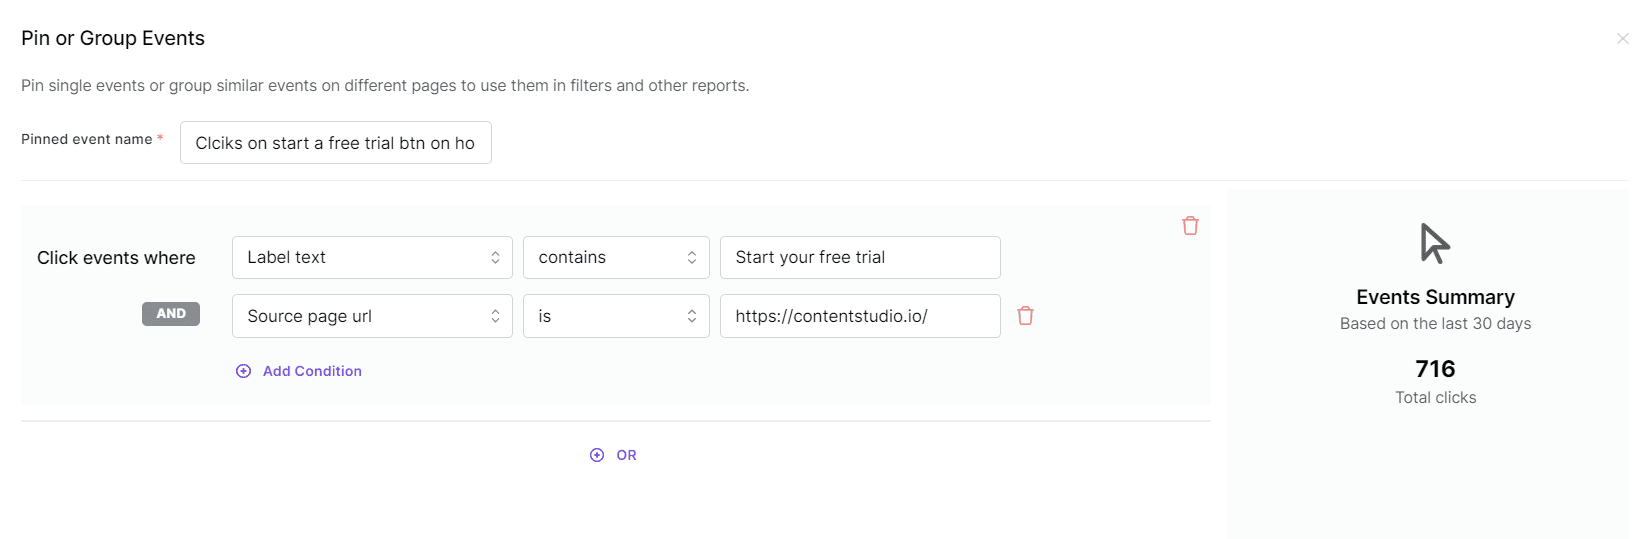Add an OR condition group

[x=626, y=455]
